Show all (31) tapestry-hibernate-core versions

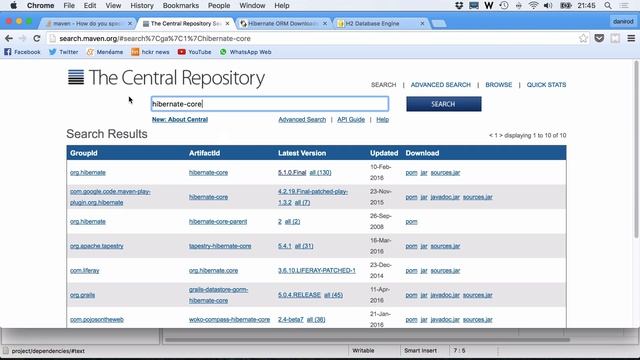(x=304, y=246)
